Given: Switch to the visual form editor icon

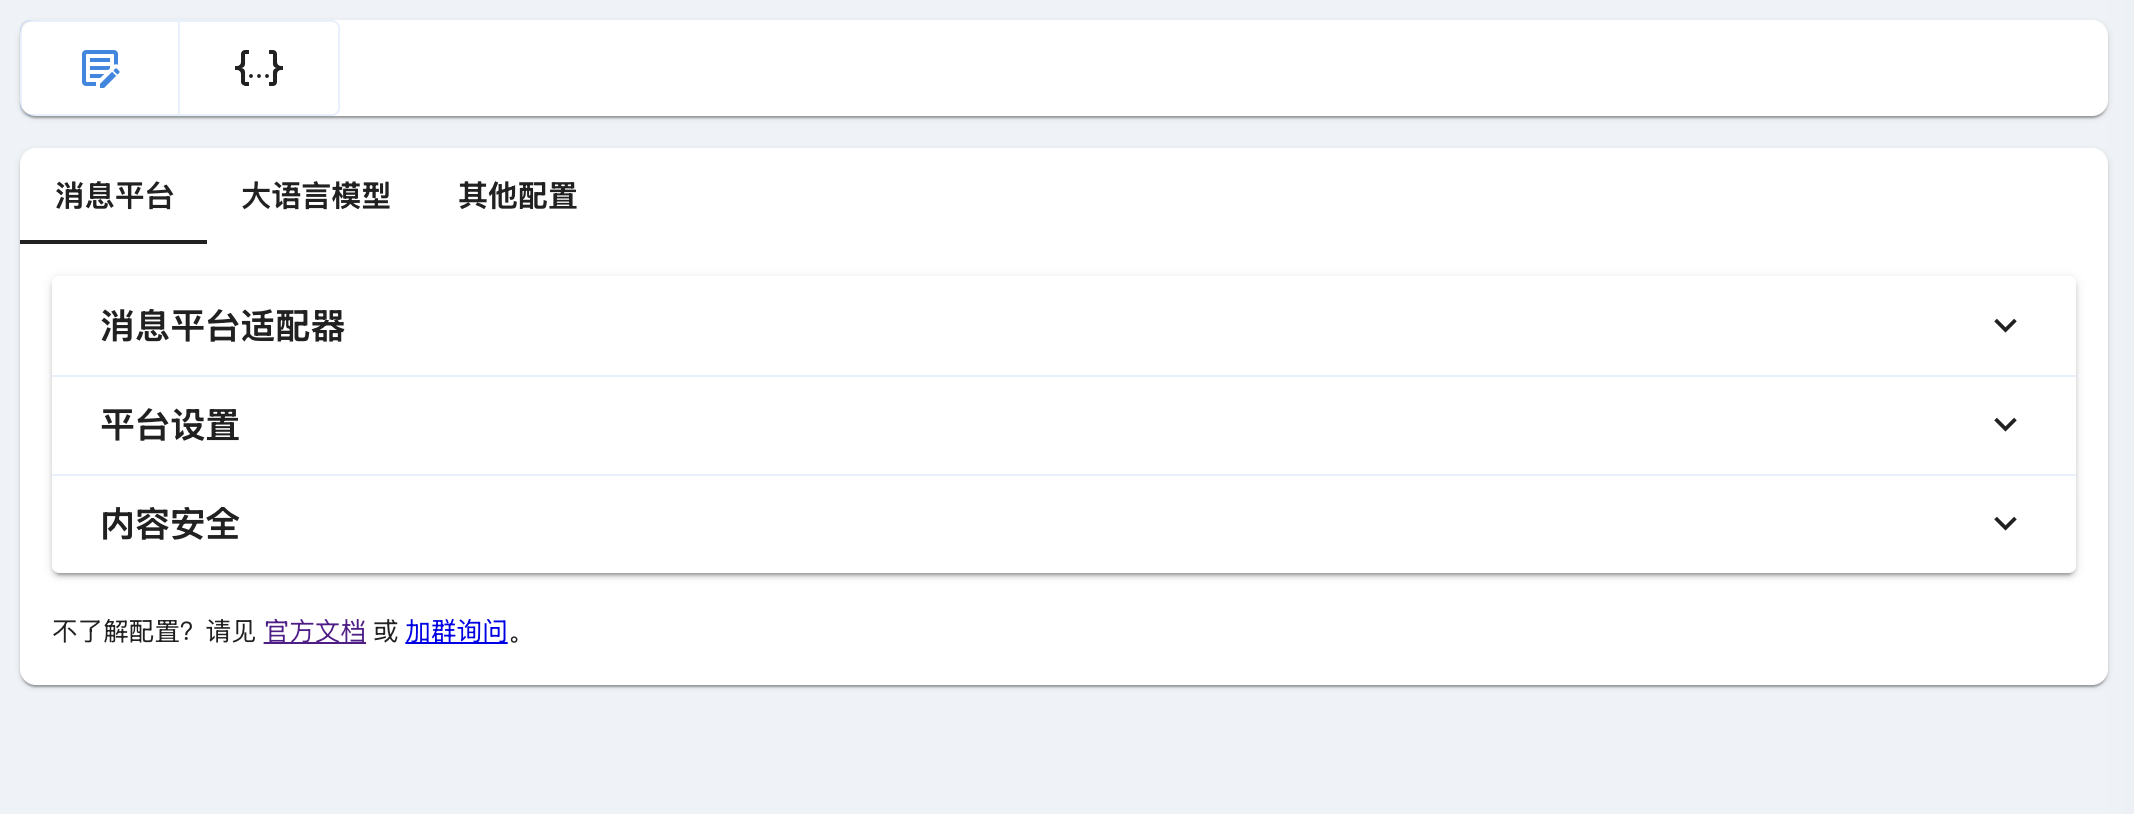Looking at the screenshot, I should tap(100, 68).
